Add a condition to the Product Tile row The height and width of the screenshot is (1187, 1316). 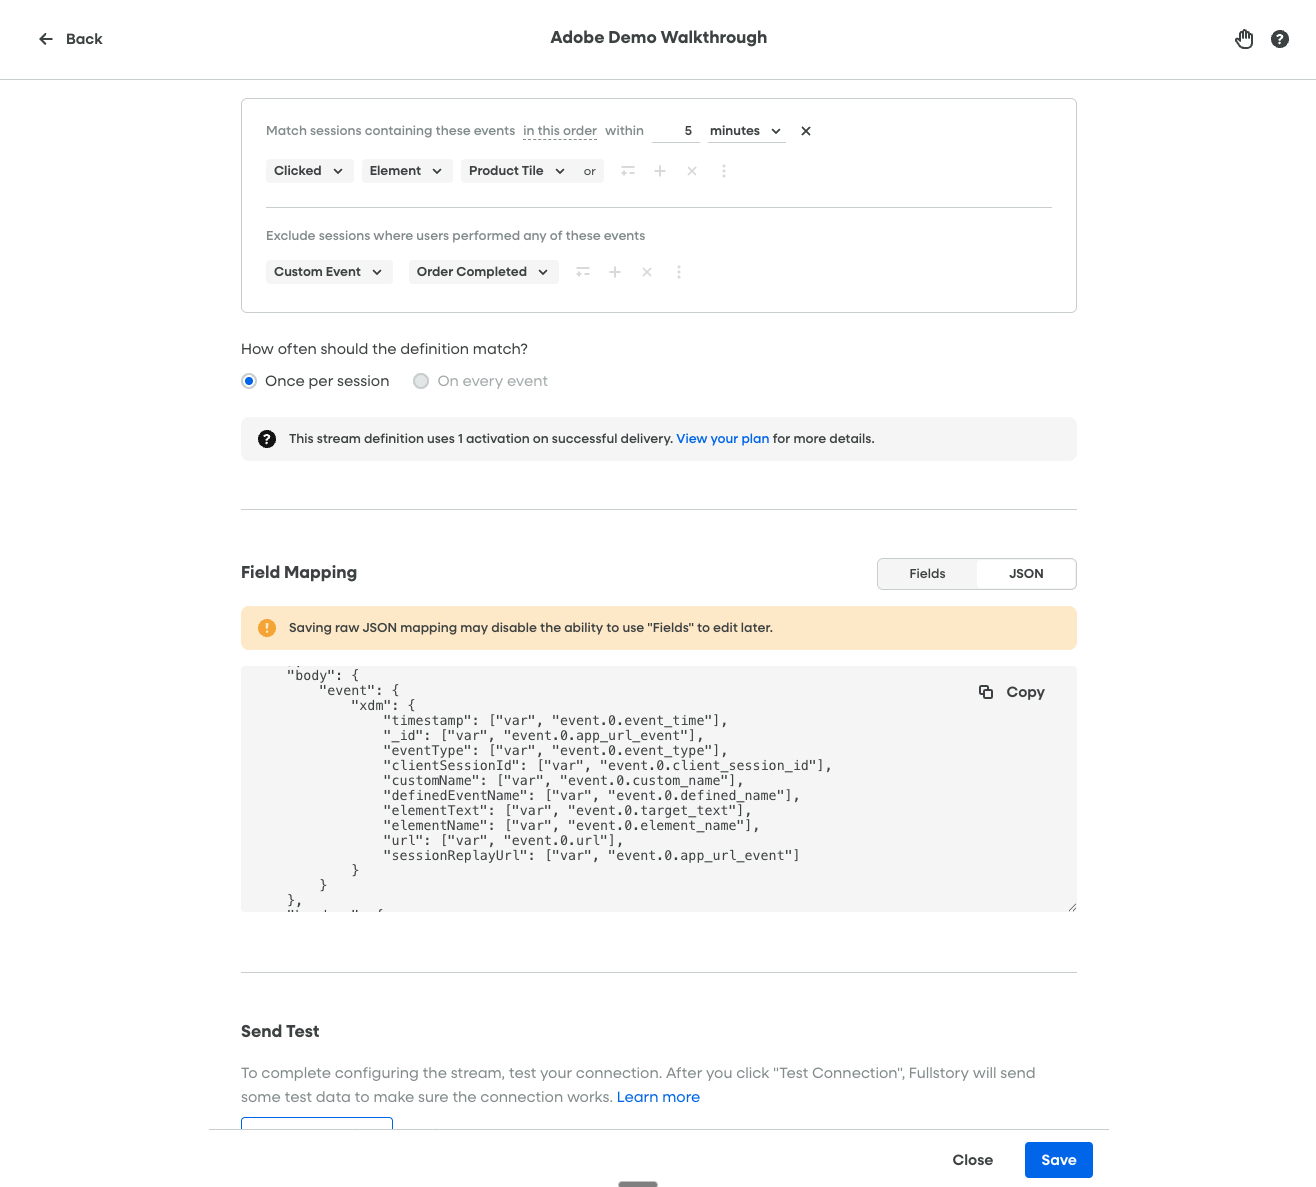[660, 171]
